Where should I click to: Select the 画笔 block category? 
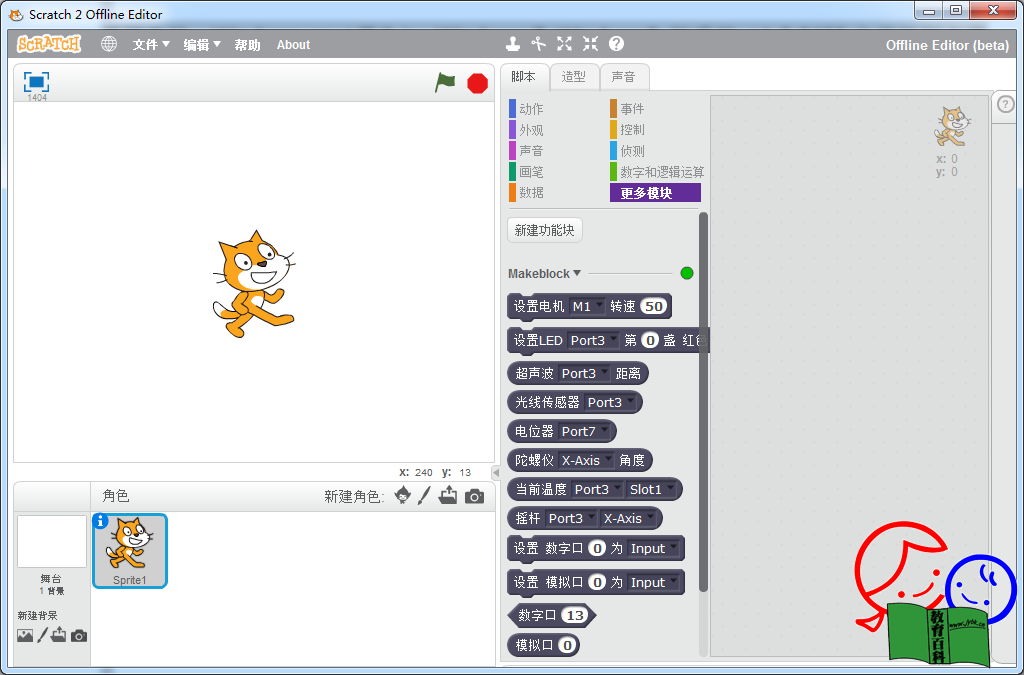pos(526,172)
